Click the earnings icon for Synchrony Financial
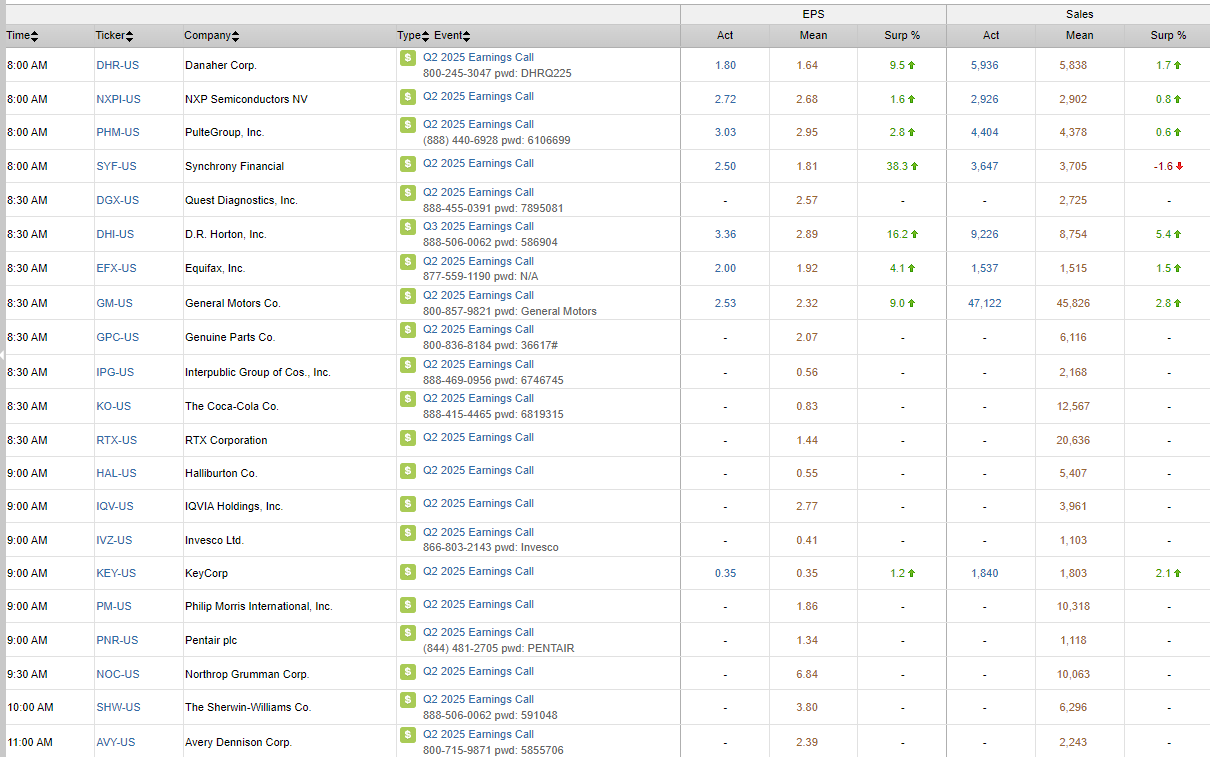The height and width of the screenshot is (757, 1210). (x=407, y=164)
